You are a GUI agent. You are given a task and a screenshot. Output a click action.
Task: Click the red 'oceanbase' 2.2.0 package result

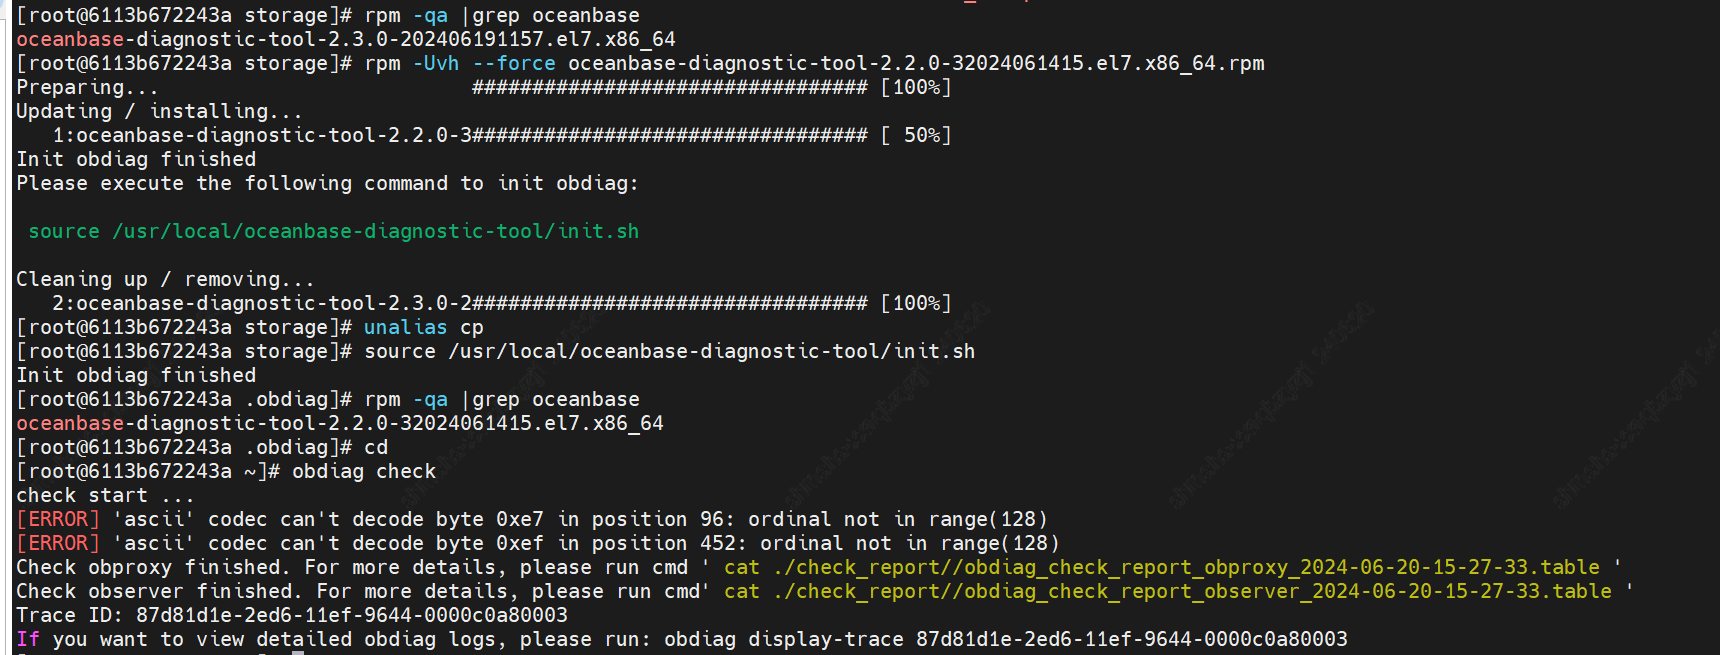tap(70, 423)
